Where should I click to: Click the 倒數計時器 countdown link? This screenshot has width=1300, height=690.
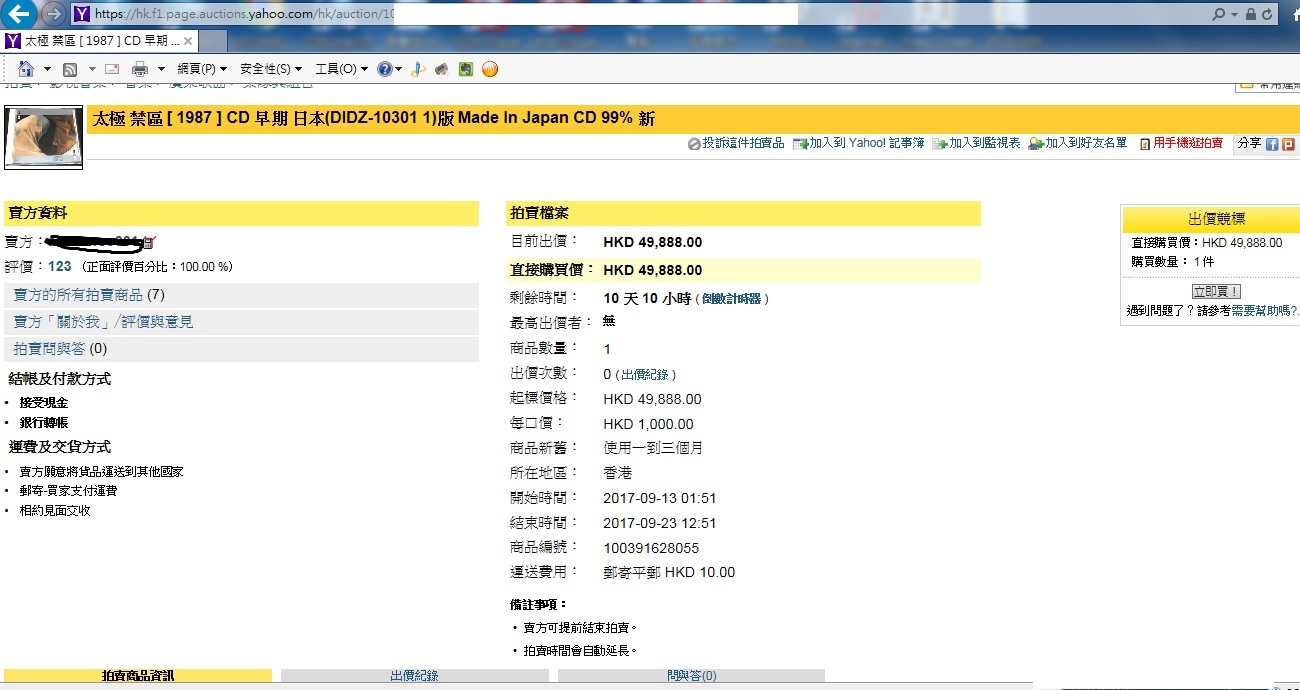pyautogui.click(x=731, y=299)
